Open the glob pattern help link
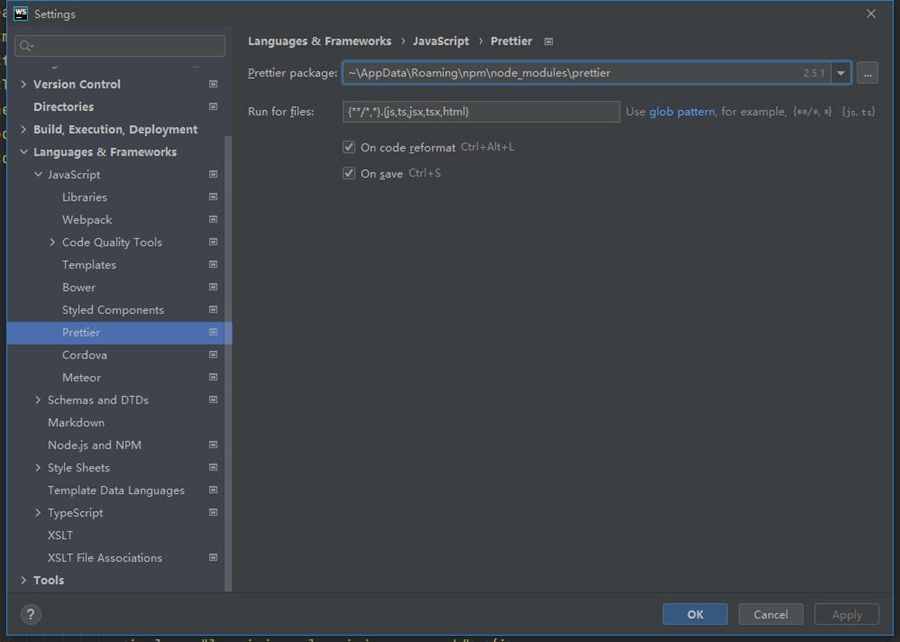This screenshot has width=900, height=642. [x=681, y=112]
